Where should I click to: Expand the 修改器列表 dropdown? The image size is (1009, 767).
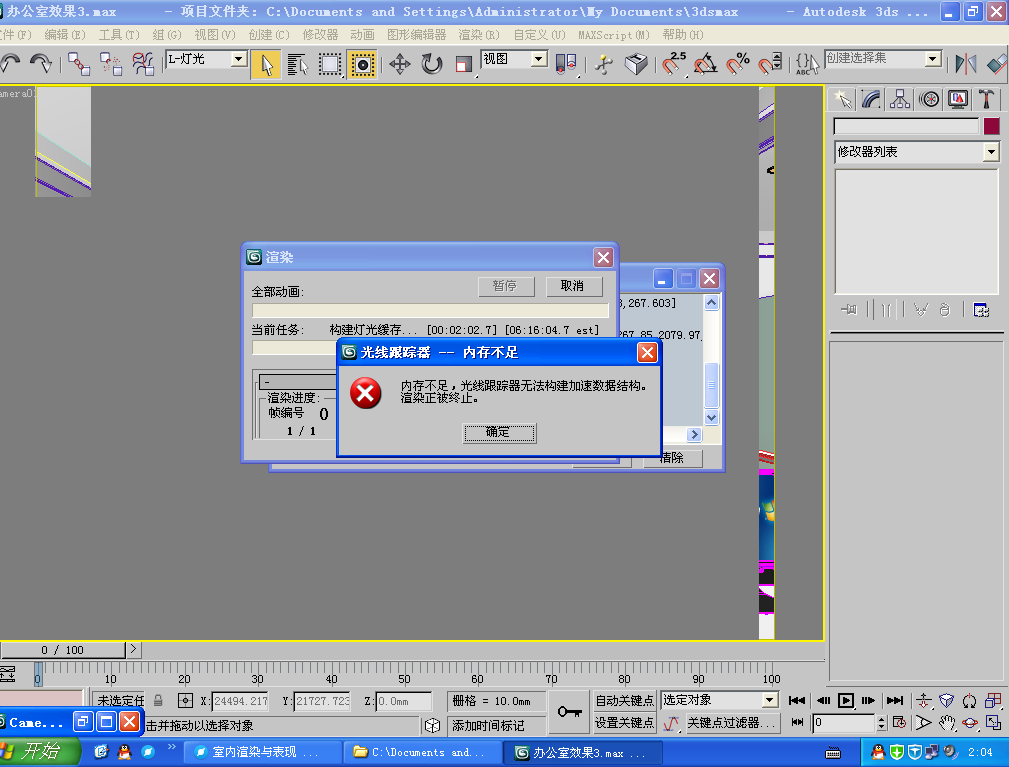pyautogui.click(x=991, y=152)
